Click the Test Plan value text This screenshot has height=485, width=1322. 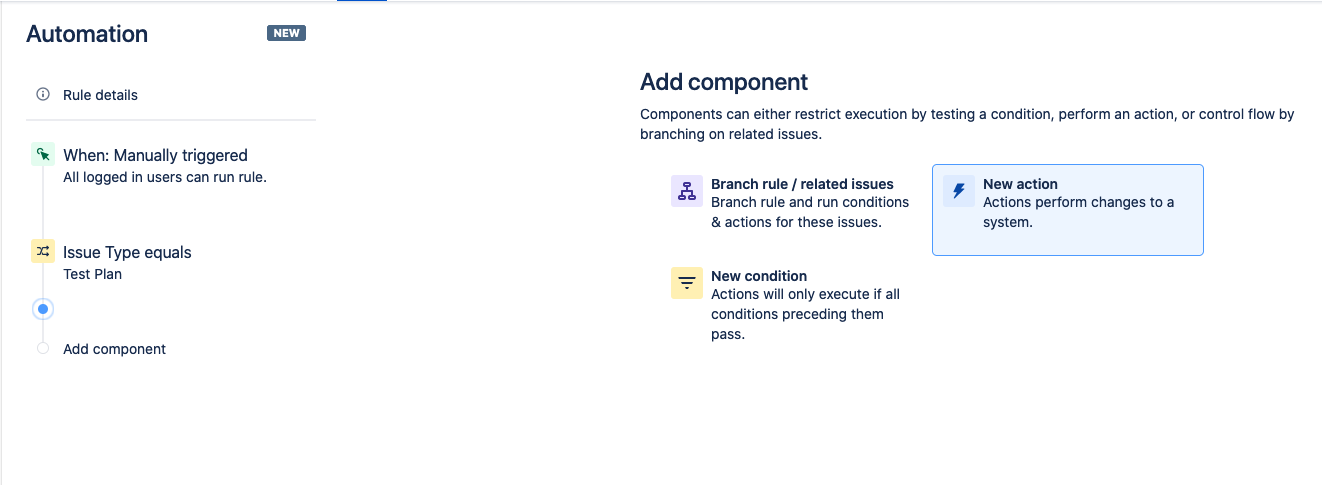[x=92, y=274]
